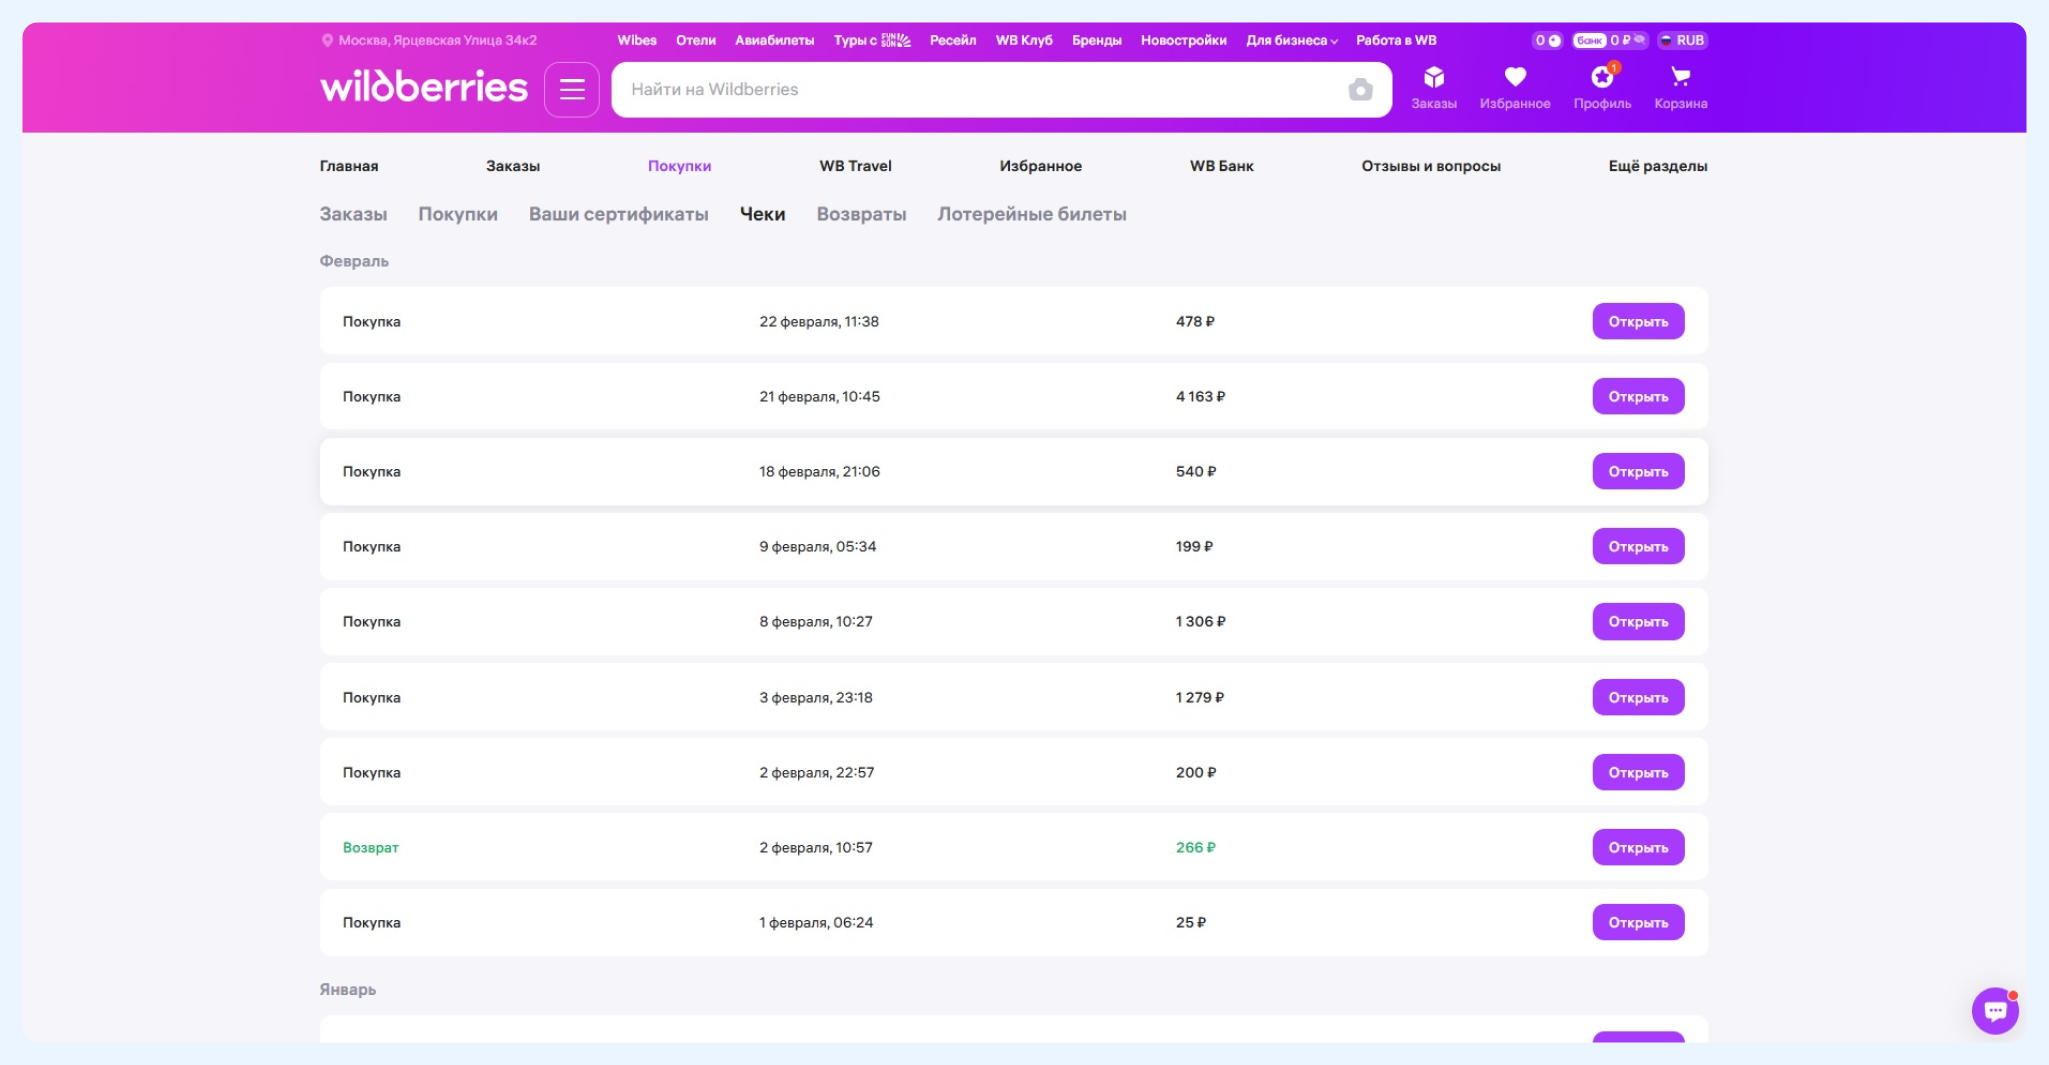
Task: Open the chat support bubble
Action: coord(1994,1011)
